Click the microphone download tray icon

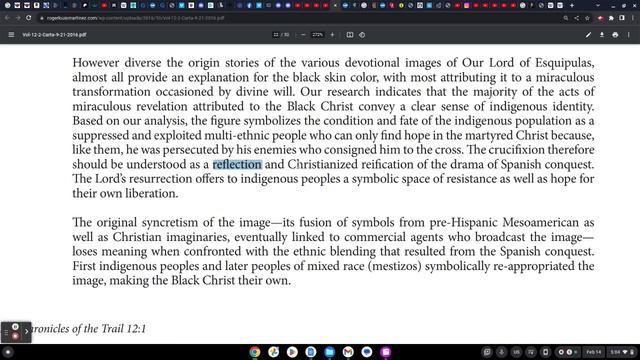coord(502,352)
